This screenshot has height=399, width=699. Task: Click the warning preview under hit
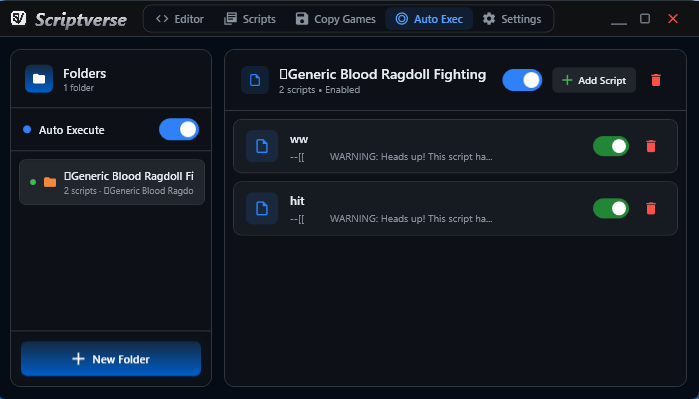click(x=391, y=219)
